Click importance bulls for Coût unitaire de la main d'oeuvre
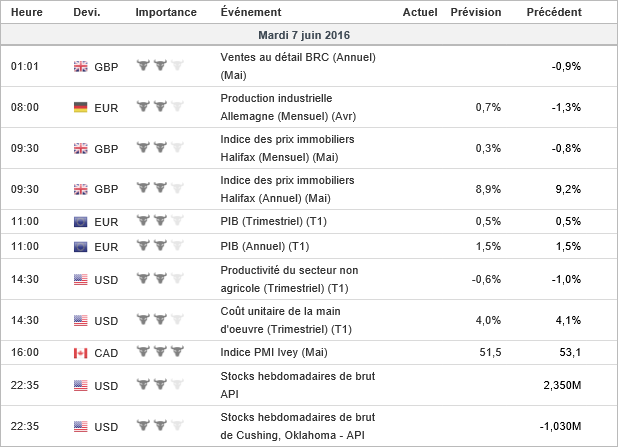This screenshot has width=620, height=448. pyautogui.click(x=160, y=320)
